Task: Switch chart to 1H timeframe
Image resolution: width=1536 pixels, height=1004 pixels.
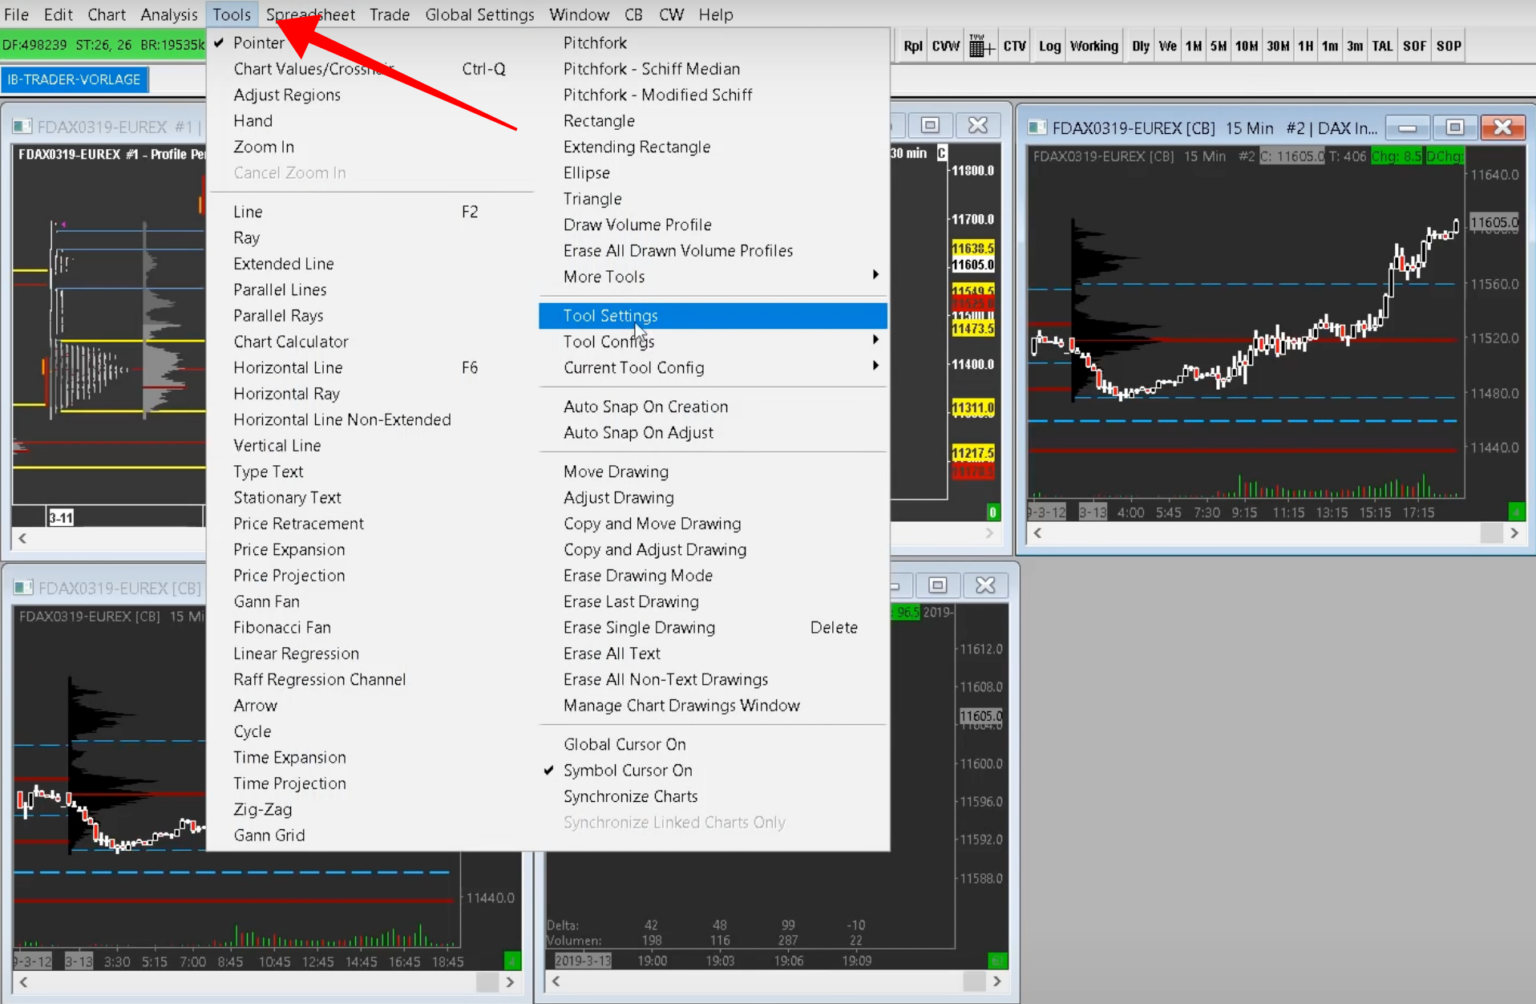Action: 1305,45
